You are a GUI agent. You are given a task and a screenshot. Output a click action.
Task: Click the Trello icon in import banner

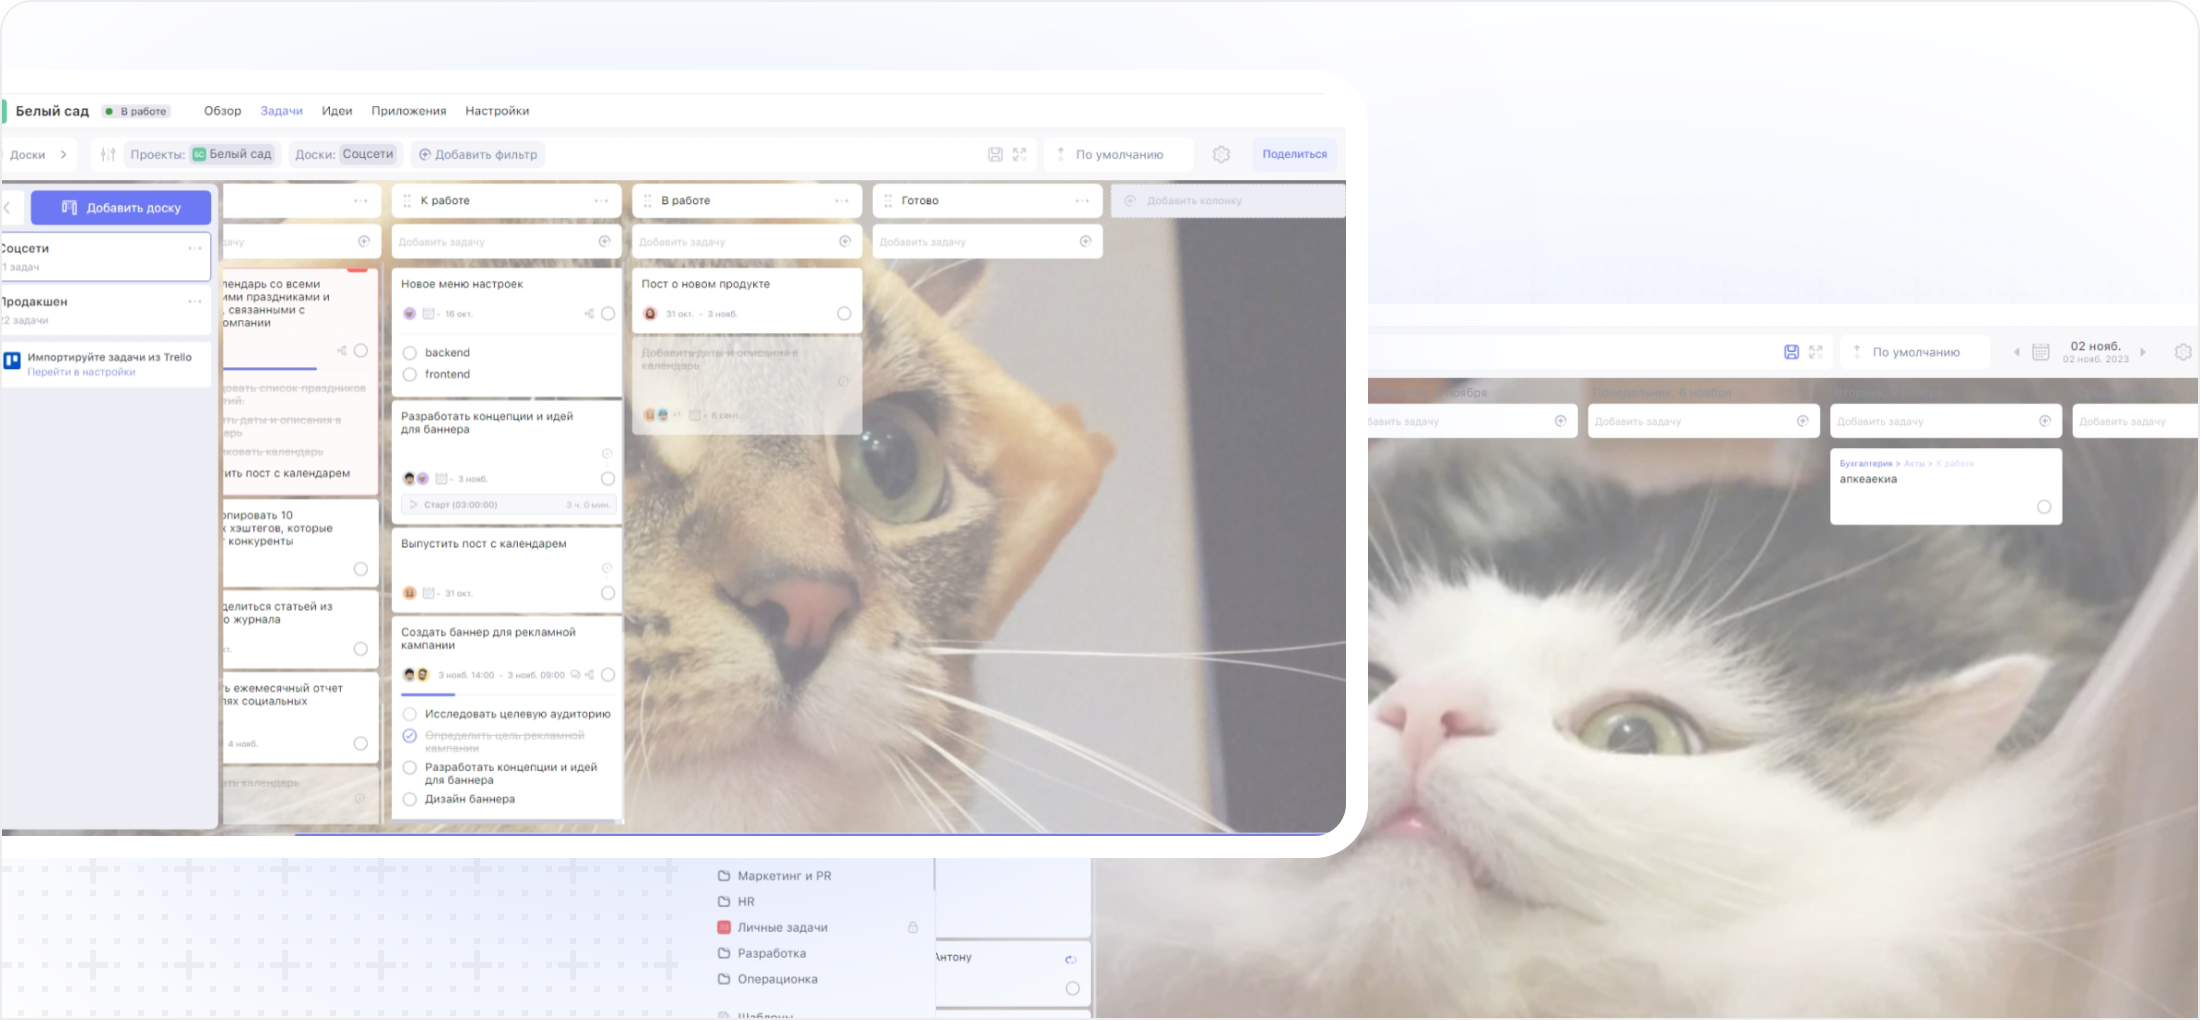(x=13, y=361)
